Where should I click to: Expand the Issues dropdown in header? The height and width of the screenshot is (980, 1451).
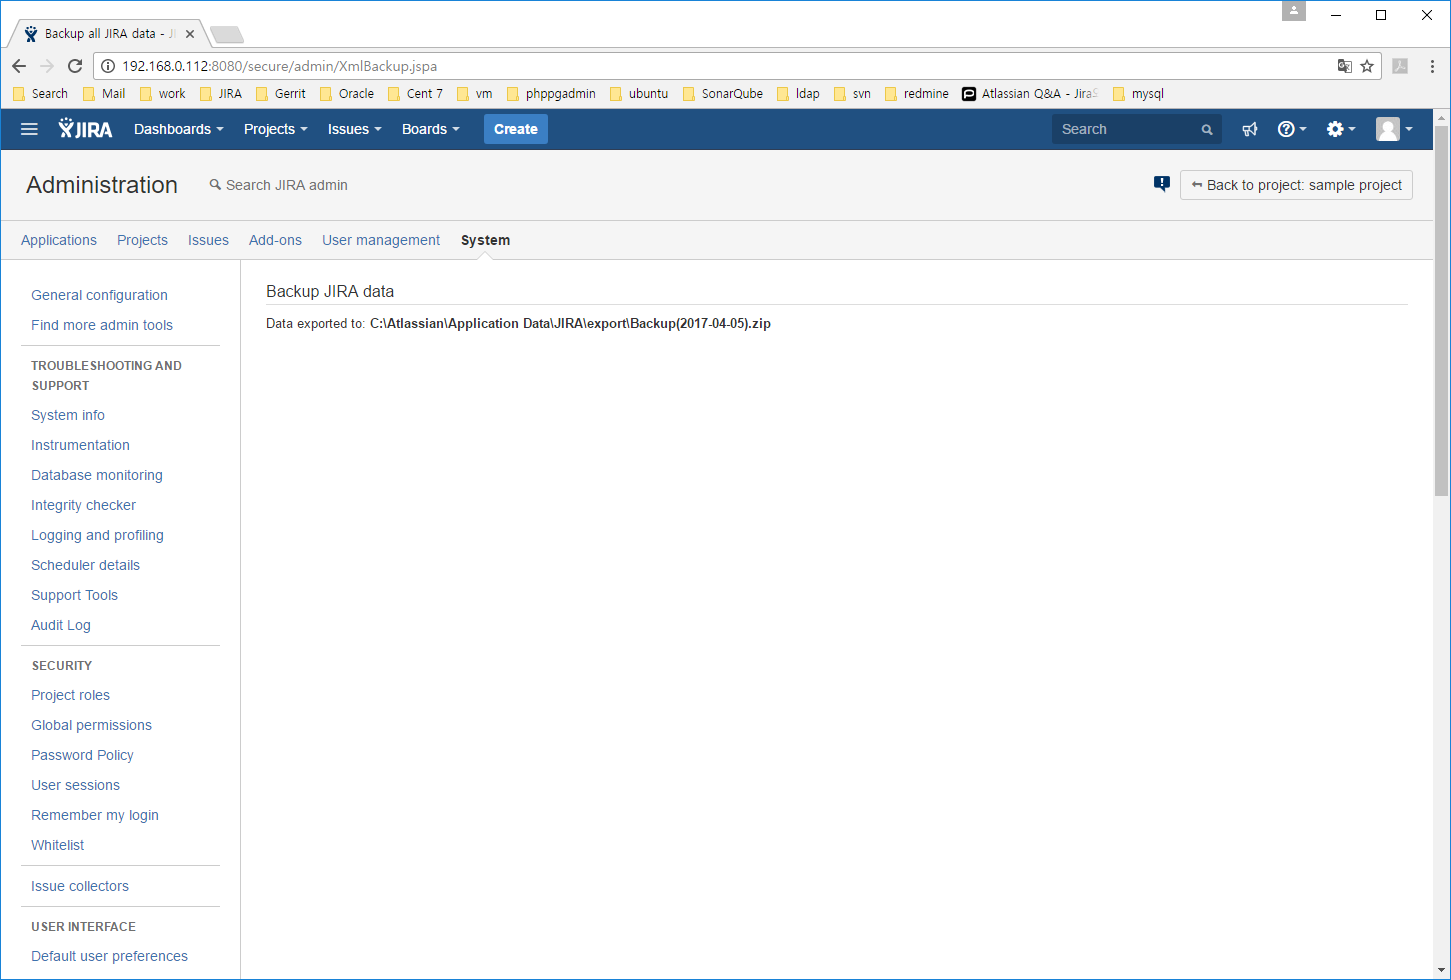tap(354, 129)
